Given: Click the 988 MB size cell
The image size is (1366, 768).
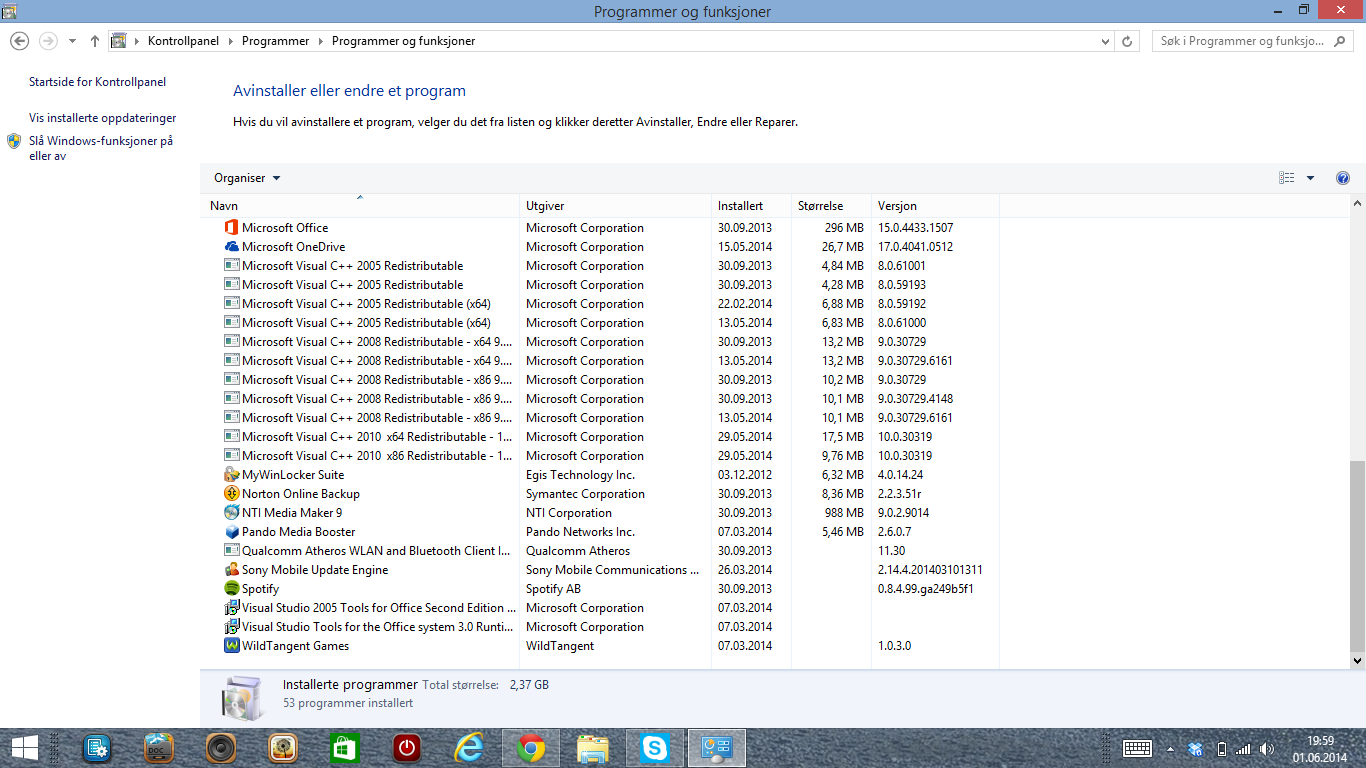Looking at the screenshot, I should coord(843,513).
